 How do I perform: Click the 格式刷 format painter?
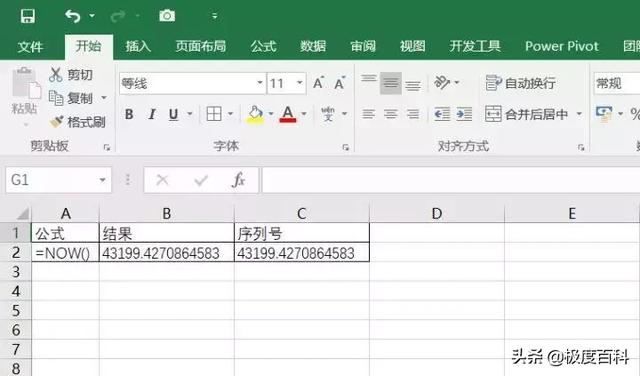tap(78, 122)
